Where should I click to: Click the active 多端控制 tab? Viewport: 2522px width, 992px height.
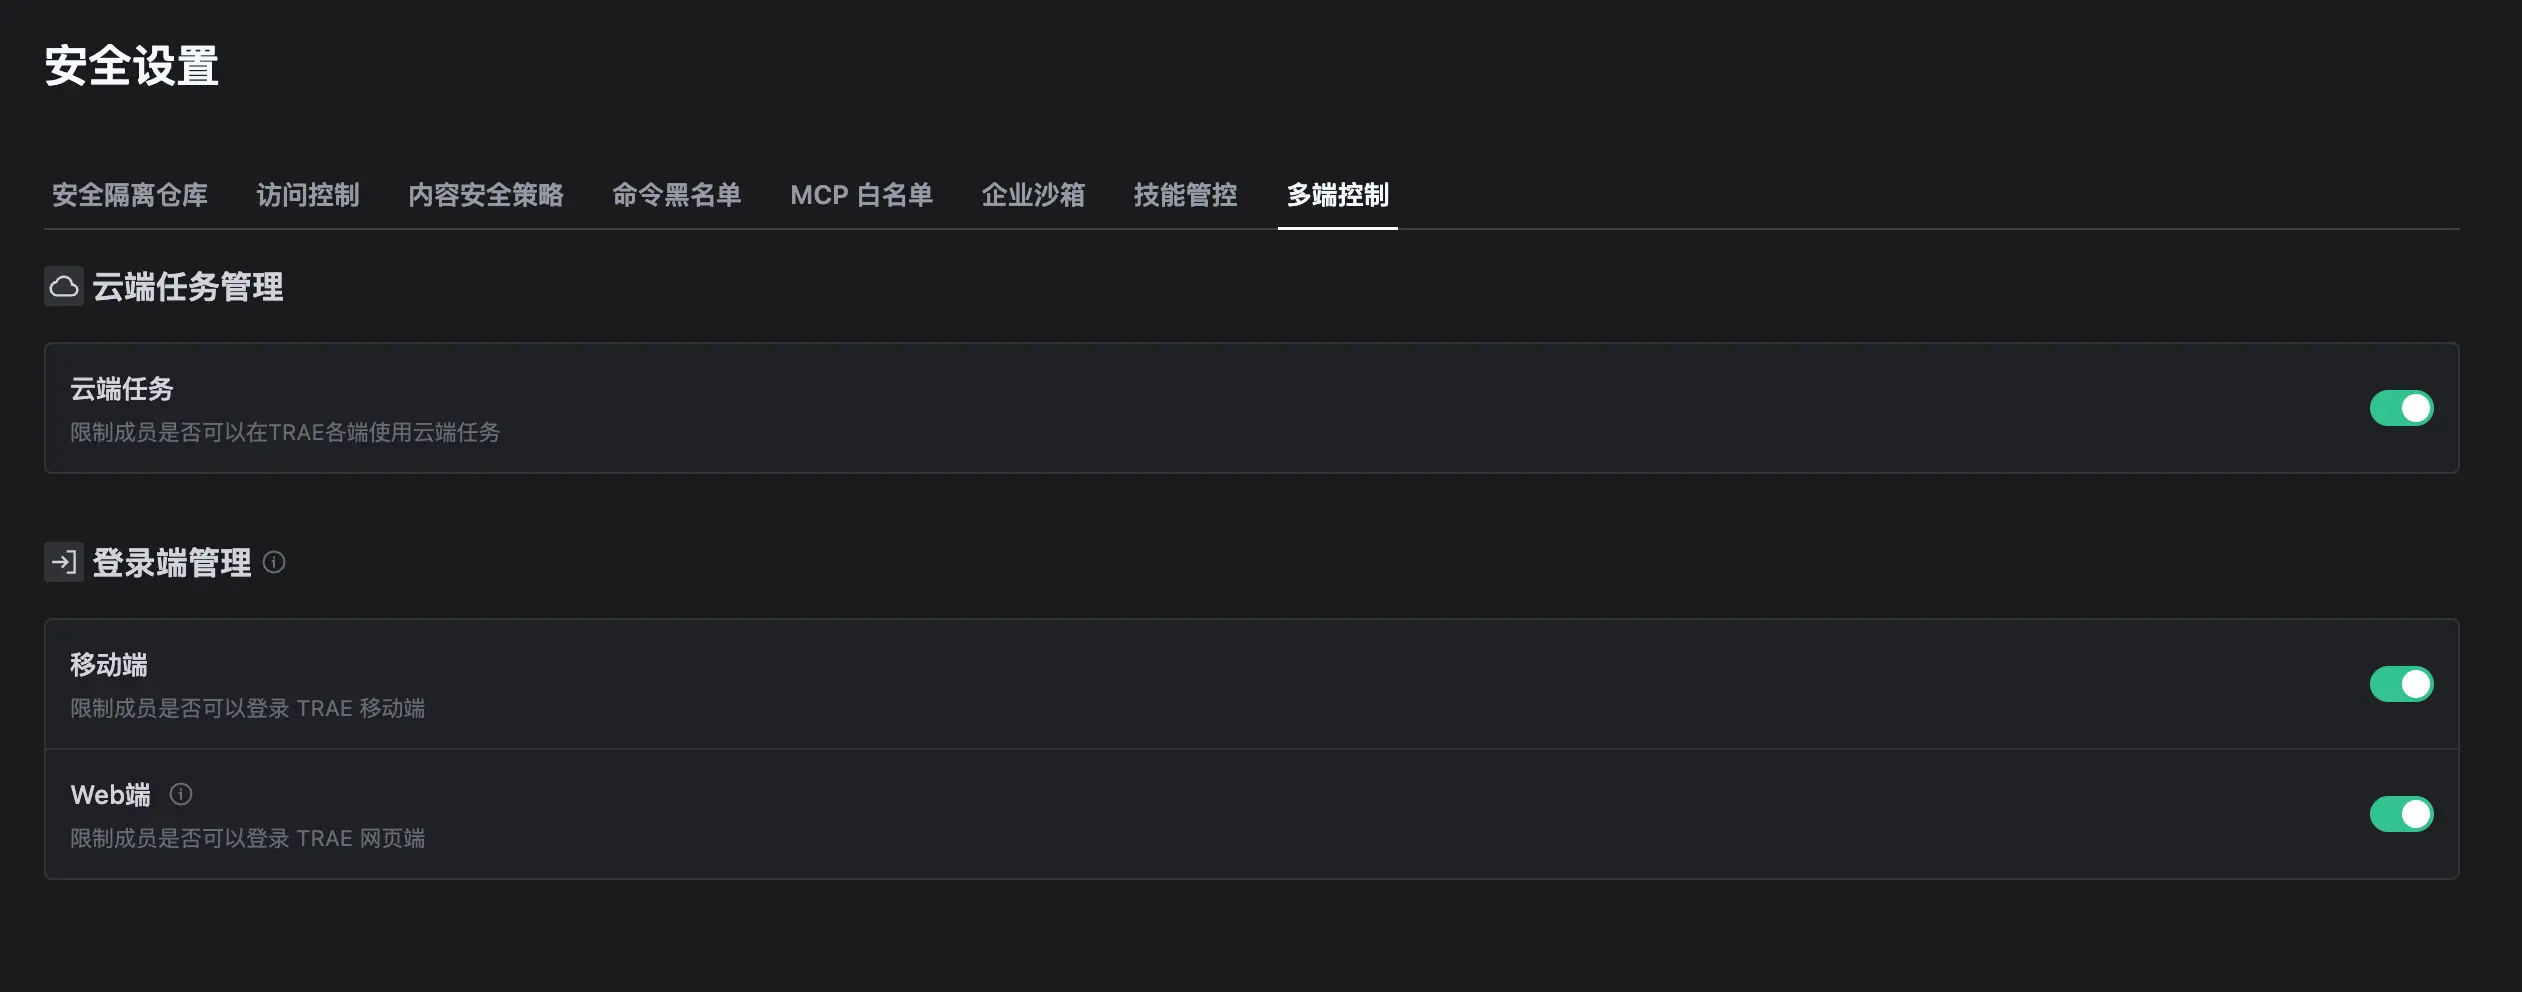1338,195
